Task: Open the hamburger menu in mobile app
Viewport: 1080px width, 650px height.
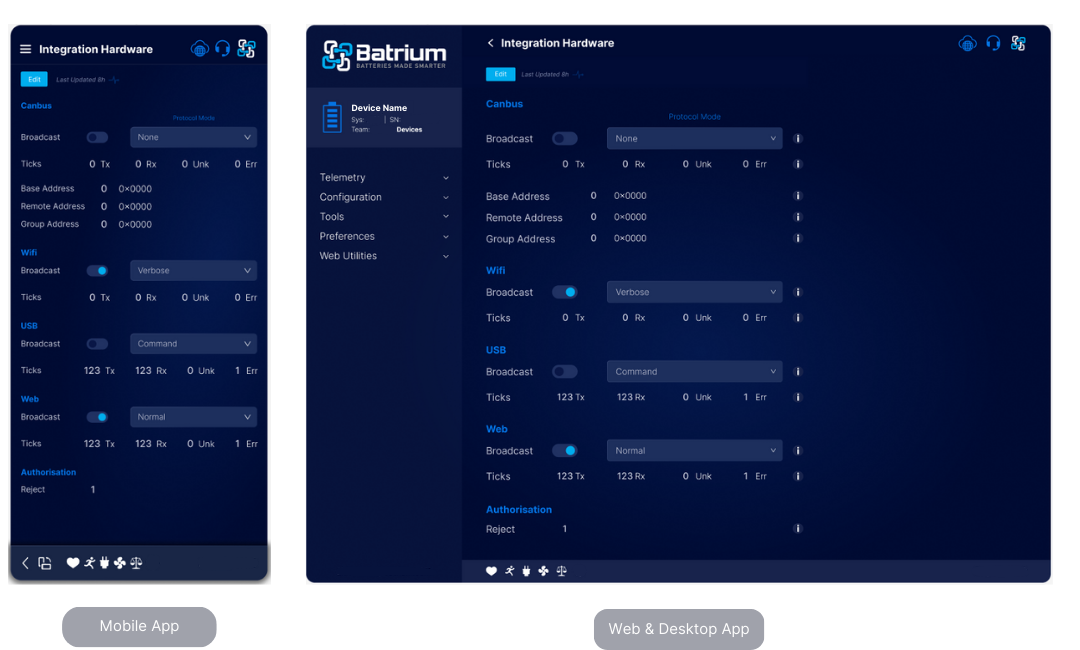Action: click(x=25, y=49)
